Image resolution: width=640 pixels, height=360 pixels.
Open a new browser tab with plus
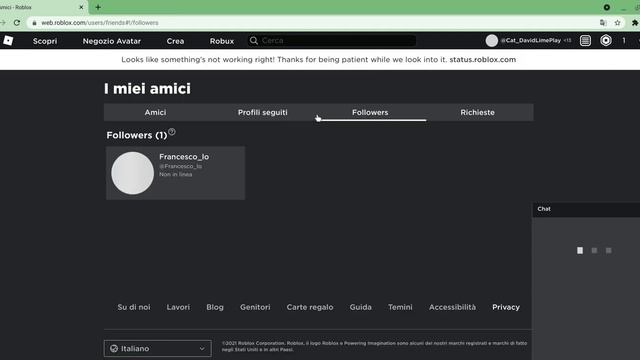click(98, 7)
